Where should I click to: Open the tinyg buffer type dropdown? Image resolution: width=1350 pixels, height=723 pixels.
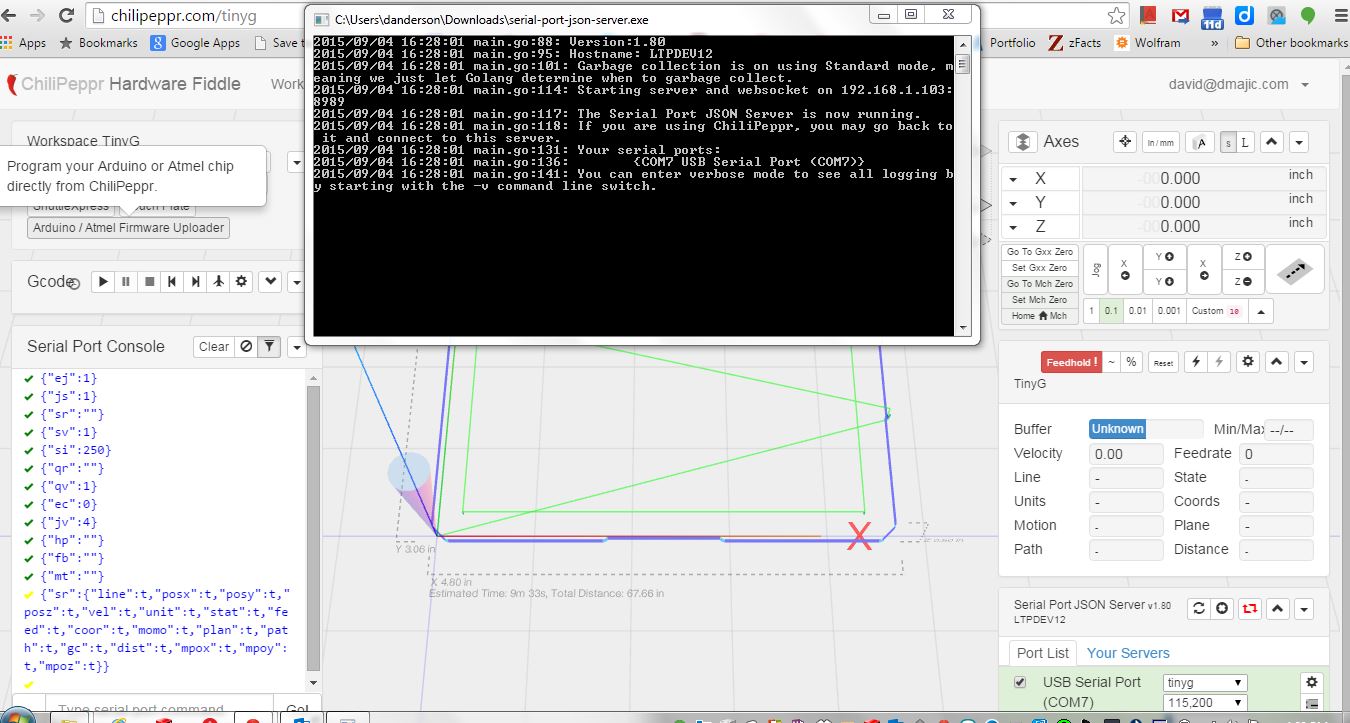1204,682
